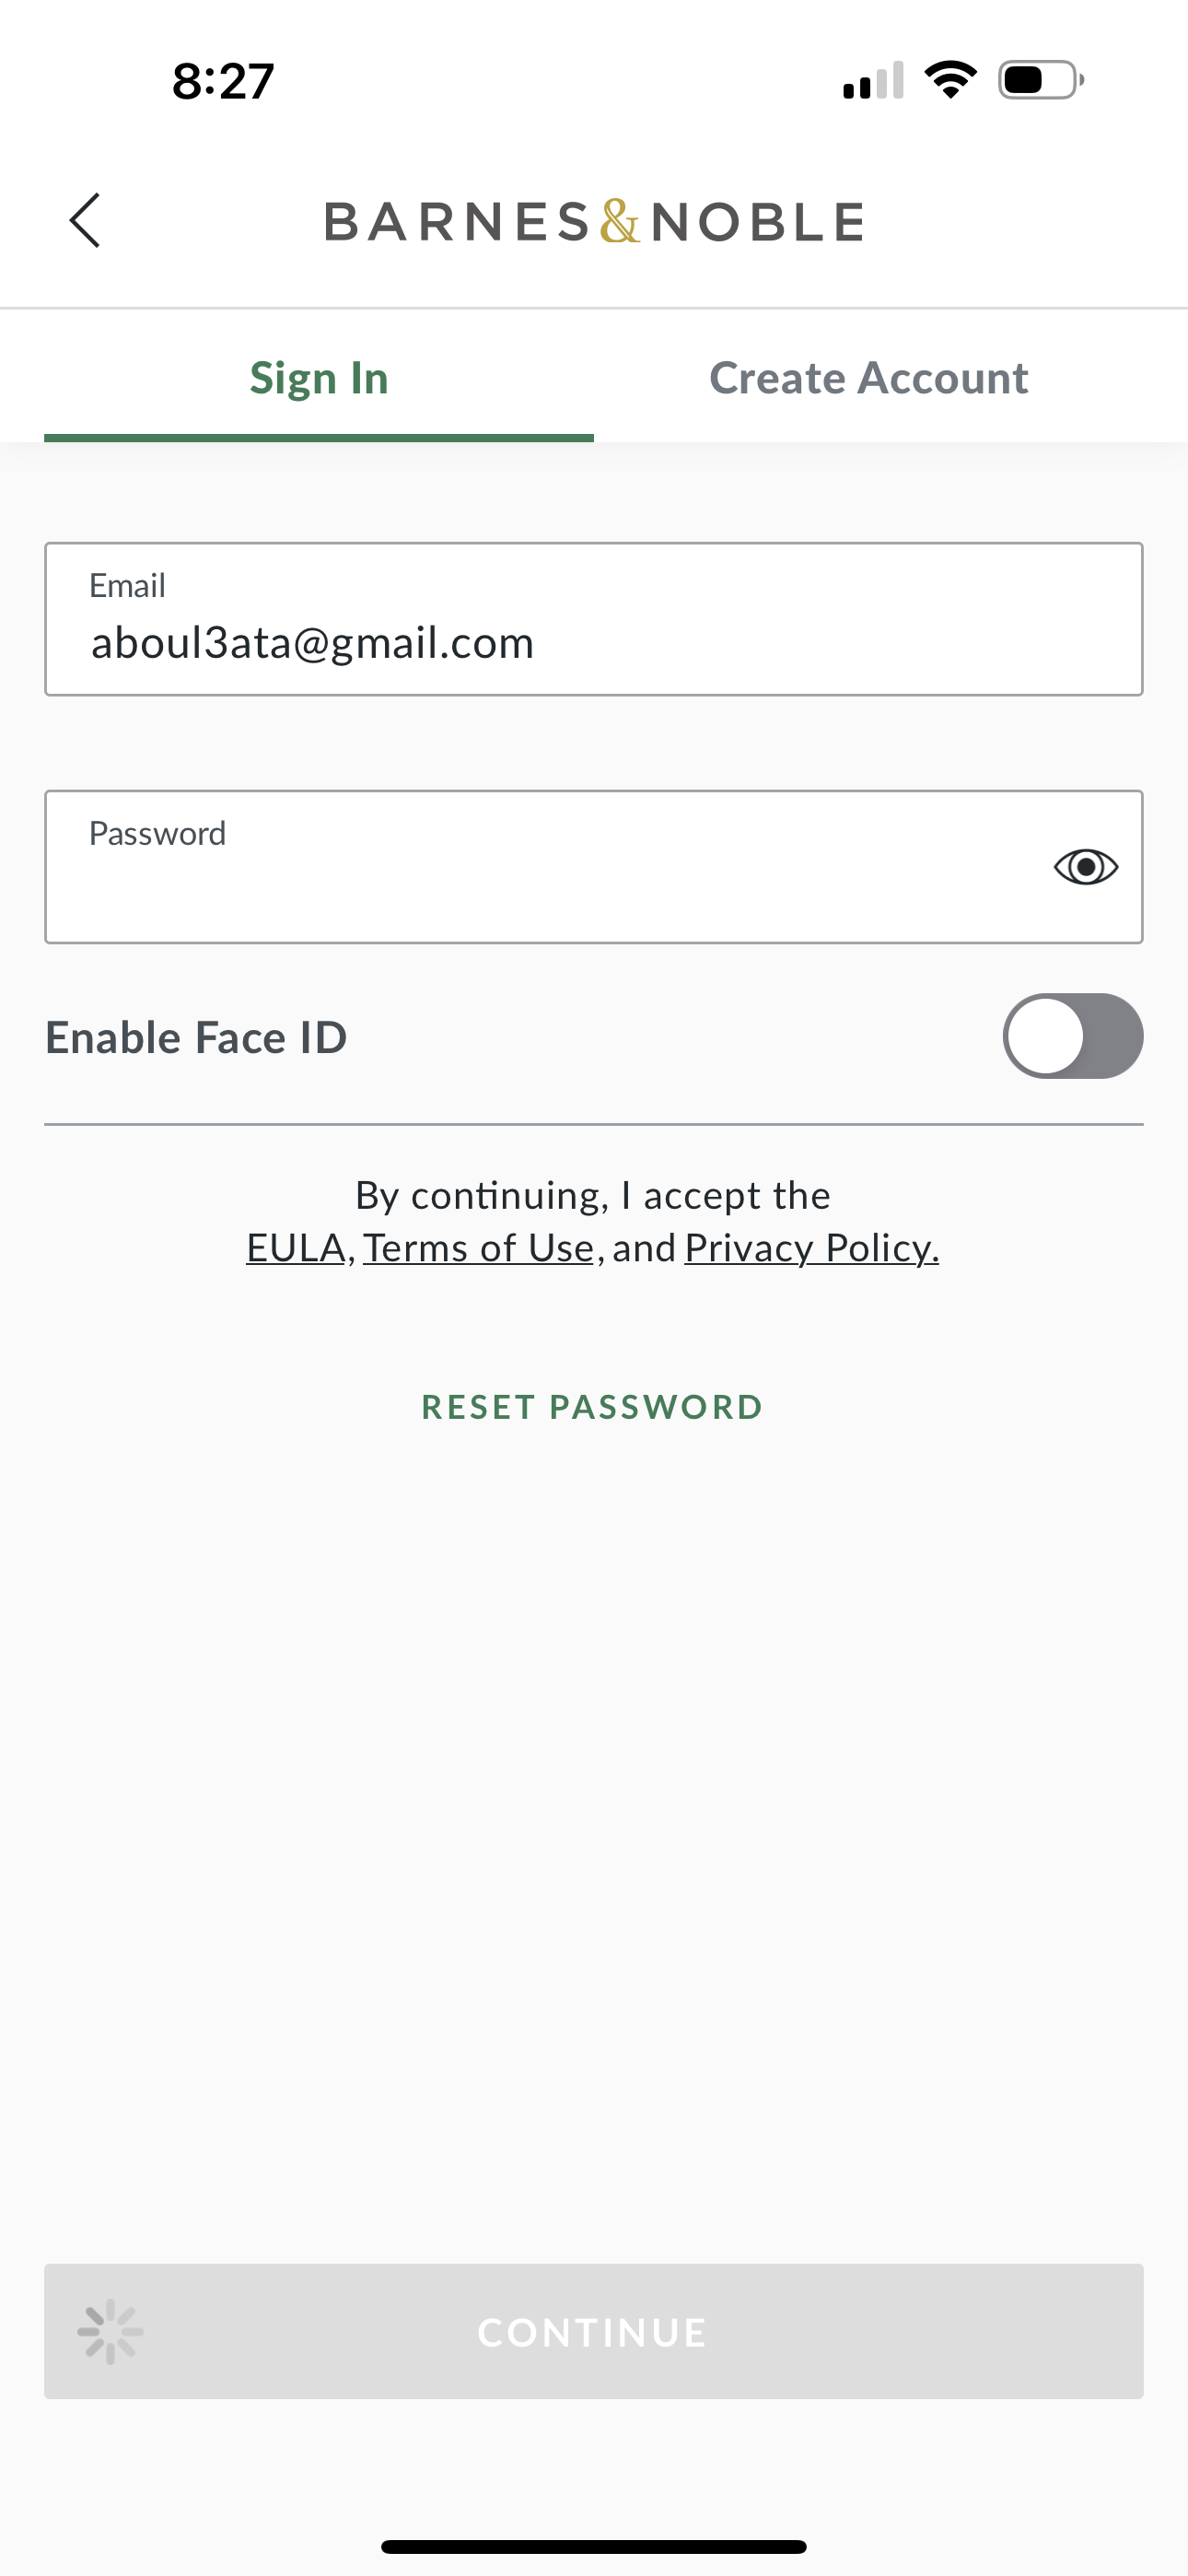
Task: Tap the back arrow chevron
Action: (x=86, y=220)
